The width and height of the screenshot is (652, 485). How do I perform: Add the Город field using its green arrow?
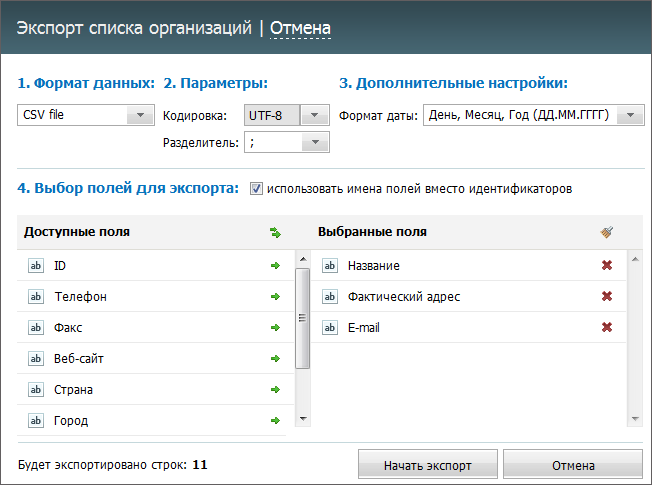275,421
